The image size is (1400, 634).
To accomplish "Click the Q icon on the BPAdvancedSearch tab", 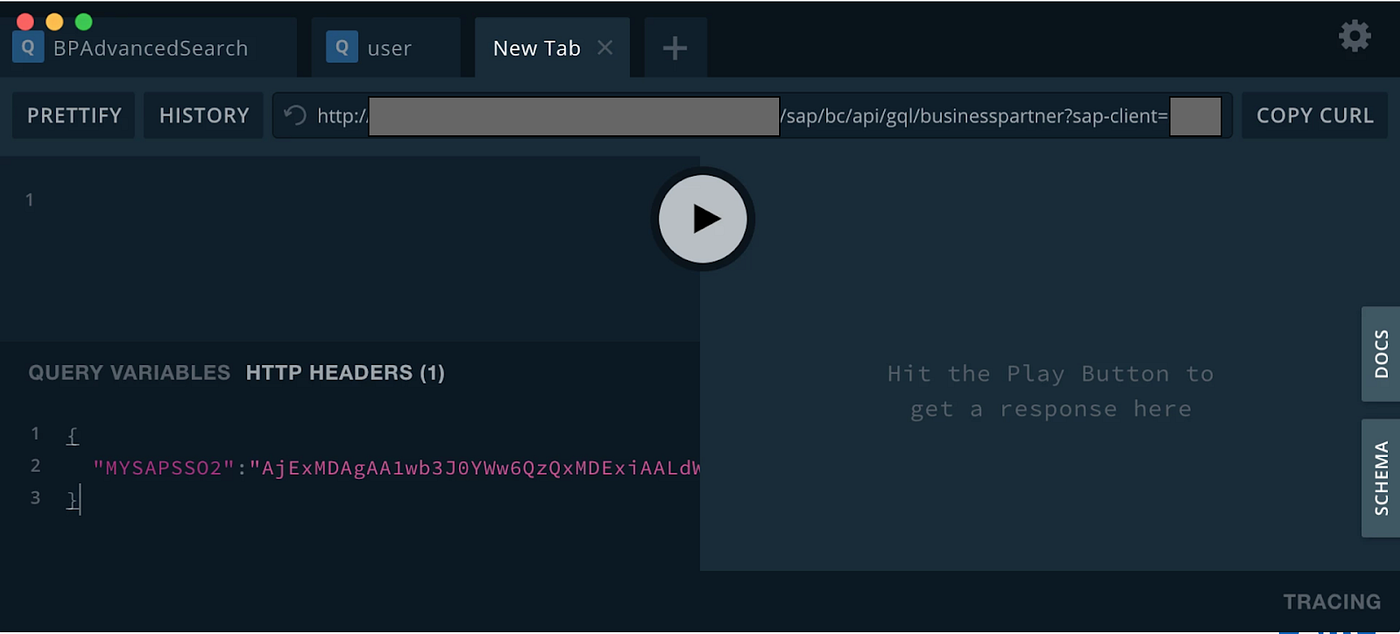I will pos(27,47).
